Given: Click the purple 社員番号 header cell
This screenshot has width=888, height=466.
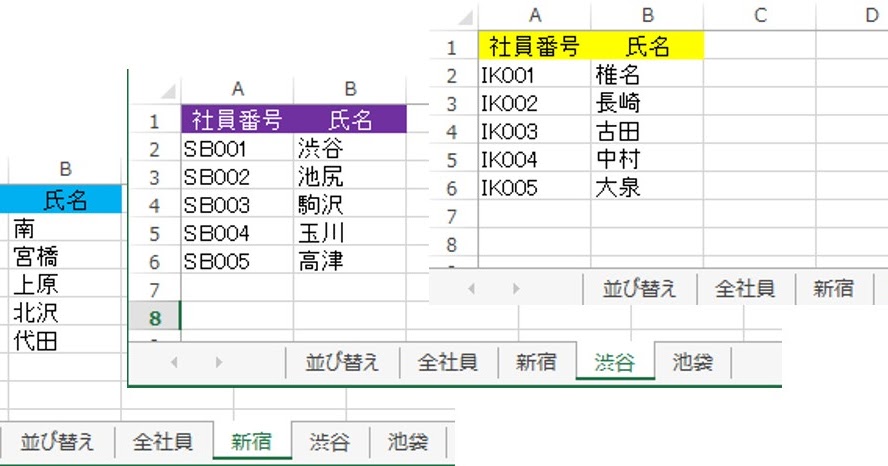Looking at the screenshot, I should 238,119.
